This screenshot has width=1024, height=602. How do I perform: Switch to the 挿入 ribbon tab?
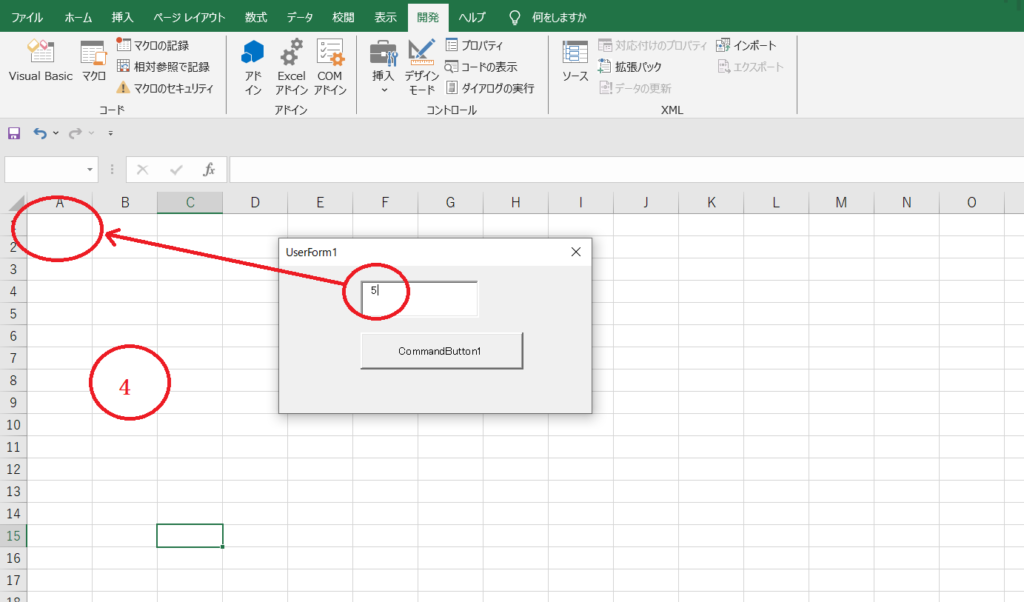tap(122, 17)
